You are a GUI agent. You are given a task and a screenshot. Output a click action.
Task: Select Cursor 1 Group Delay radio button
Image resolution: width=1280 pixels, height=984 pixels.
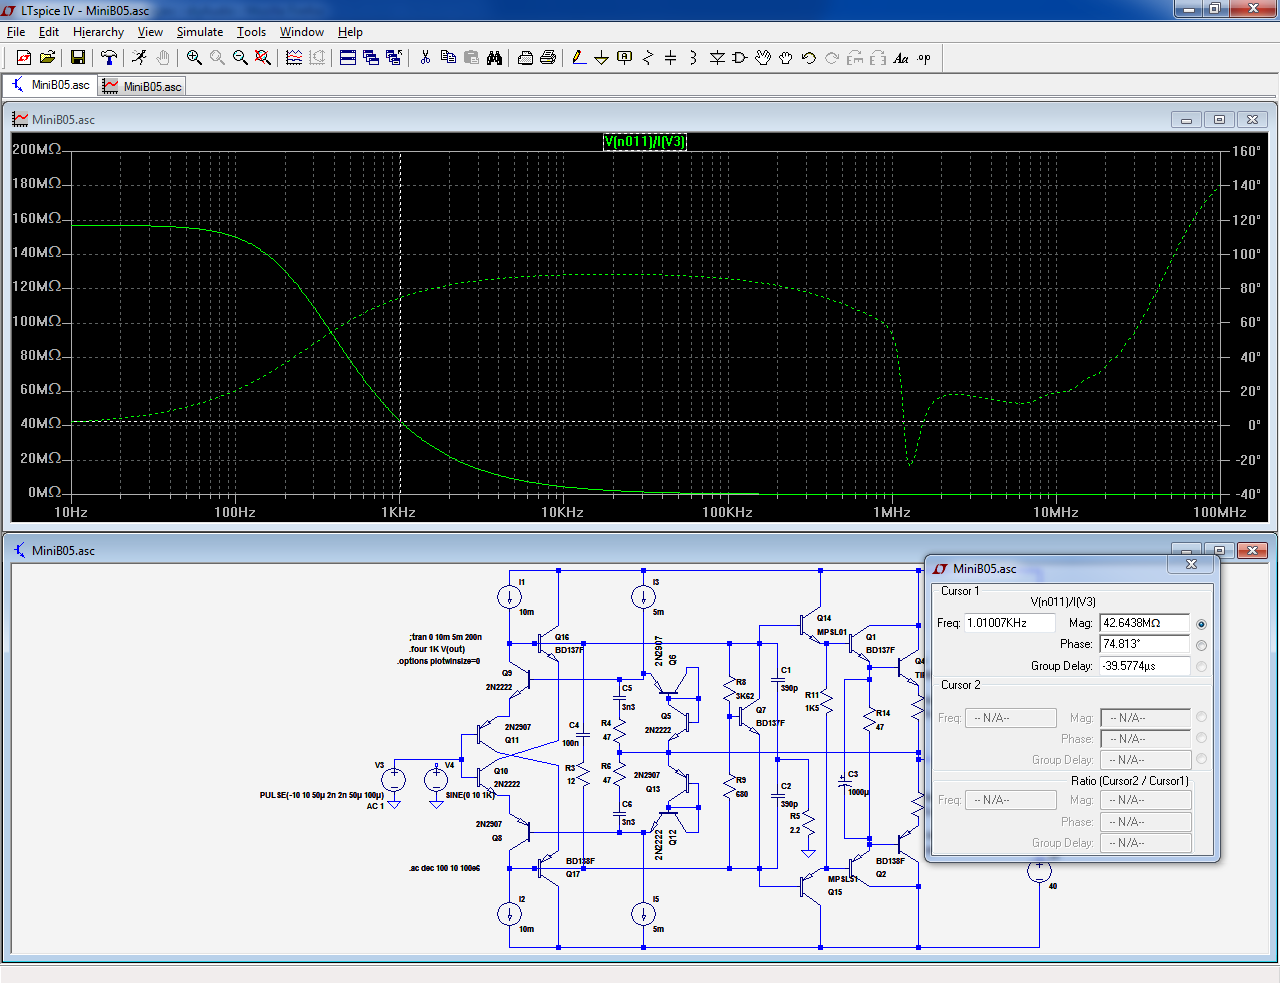(1201, 666)
